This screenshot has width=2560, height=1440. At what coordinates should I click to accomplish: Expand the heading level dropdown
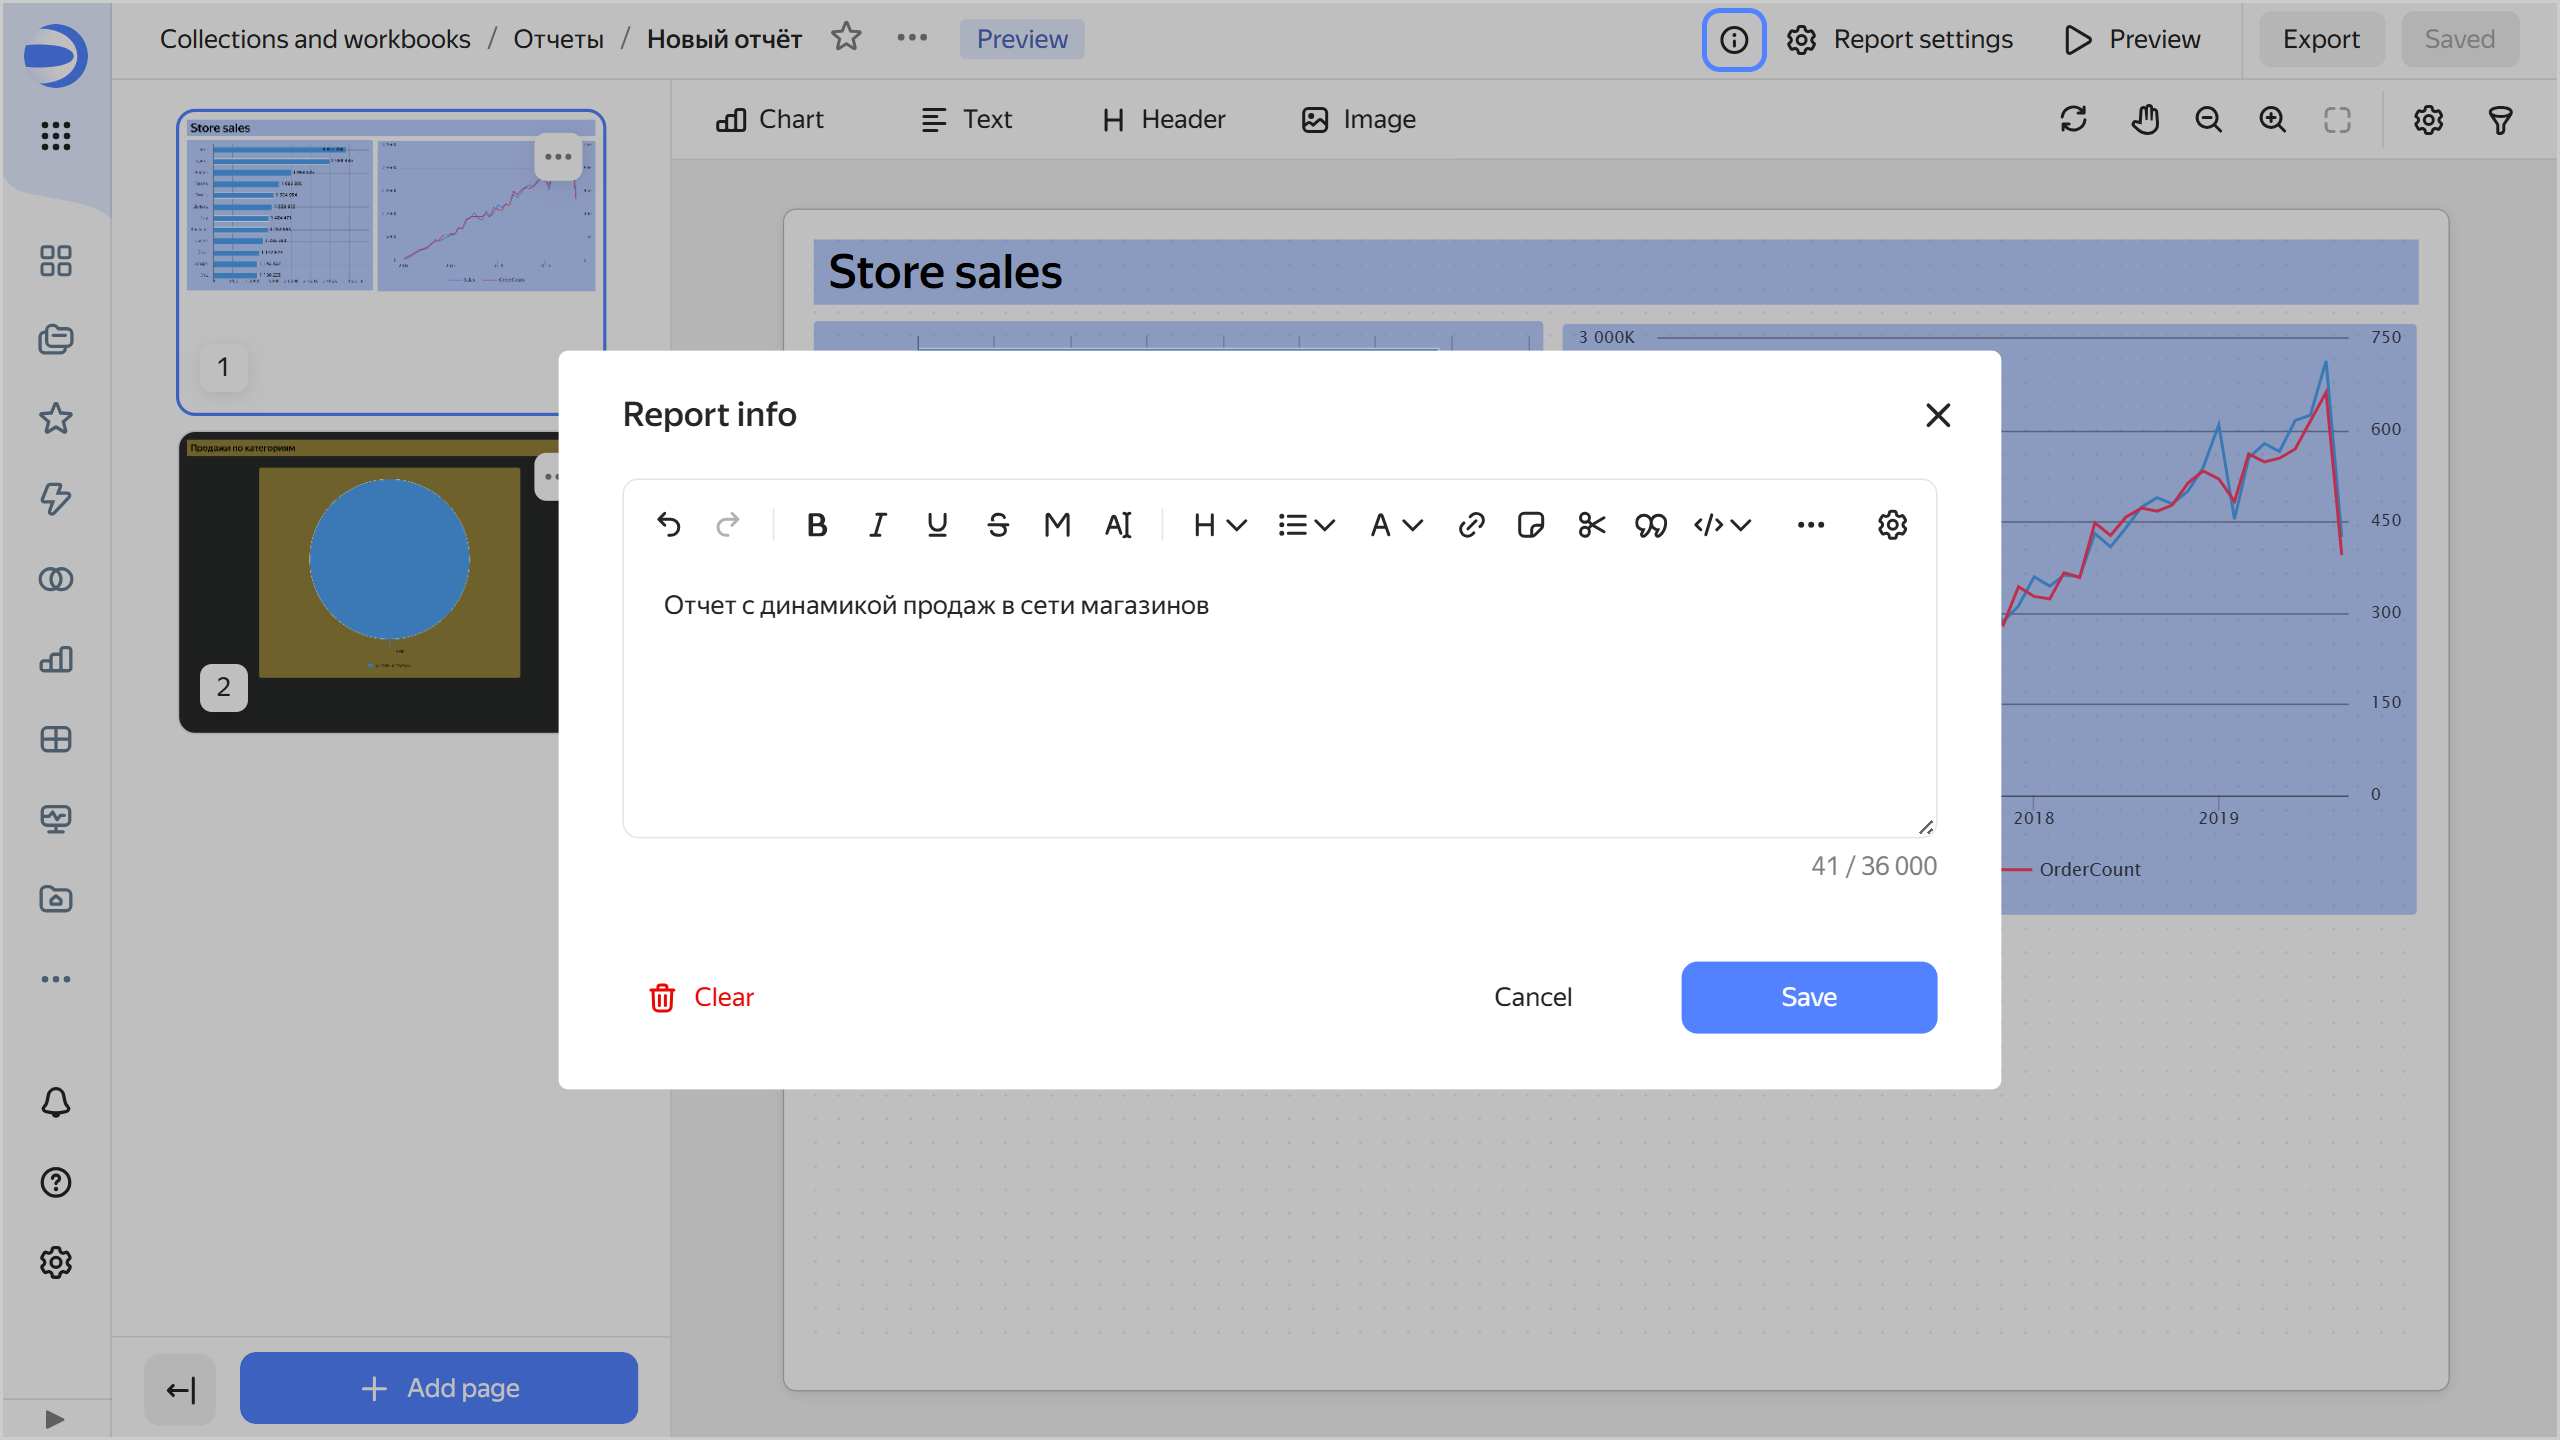pyautogui.click(x=1219, y=525)
